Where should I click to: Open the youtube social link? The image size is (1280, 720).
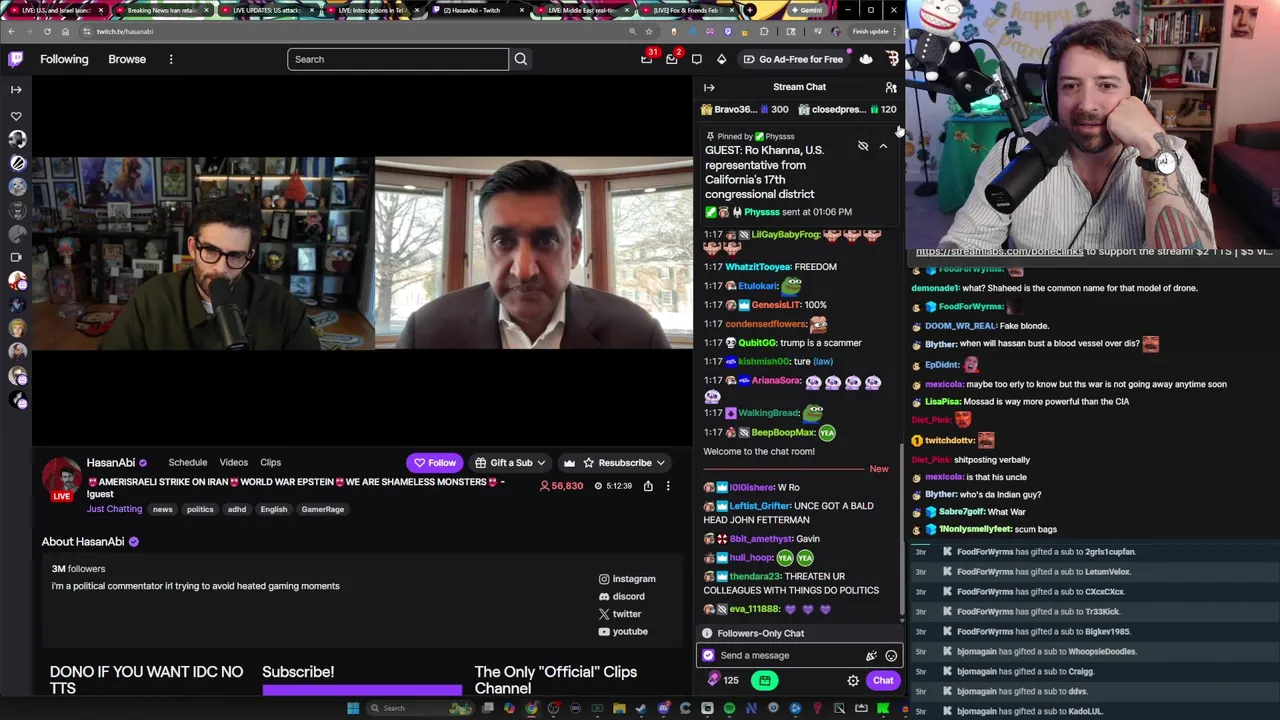pyautogui.click(x=623, y=631)
